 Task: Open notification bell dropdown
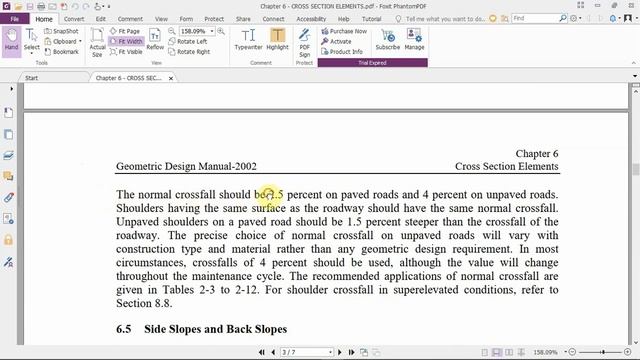coord(614,18)
